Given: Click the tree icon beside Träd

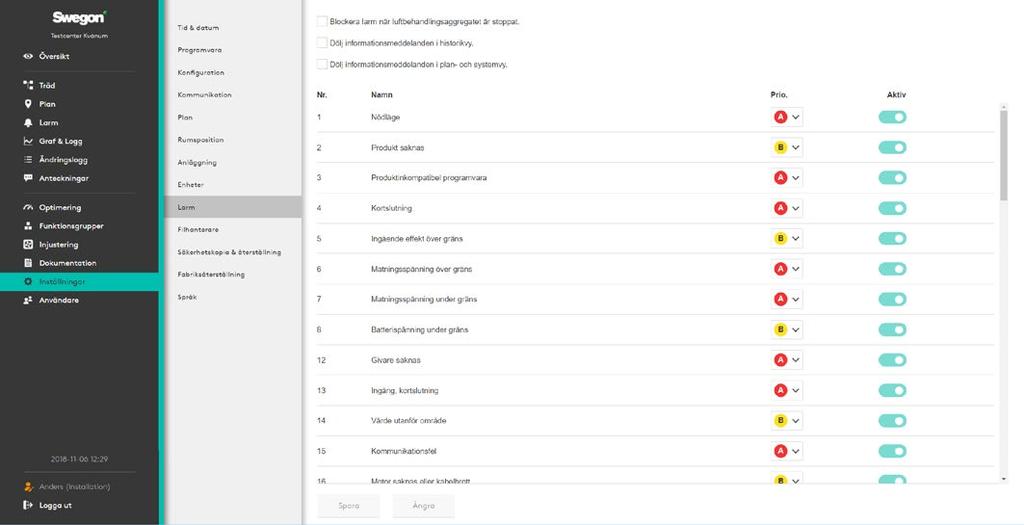Looking at the screenshot, I should point(28,85).
